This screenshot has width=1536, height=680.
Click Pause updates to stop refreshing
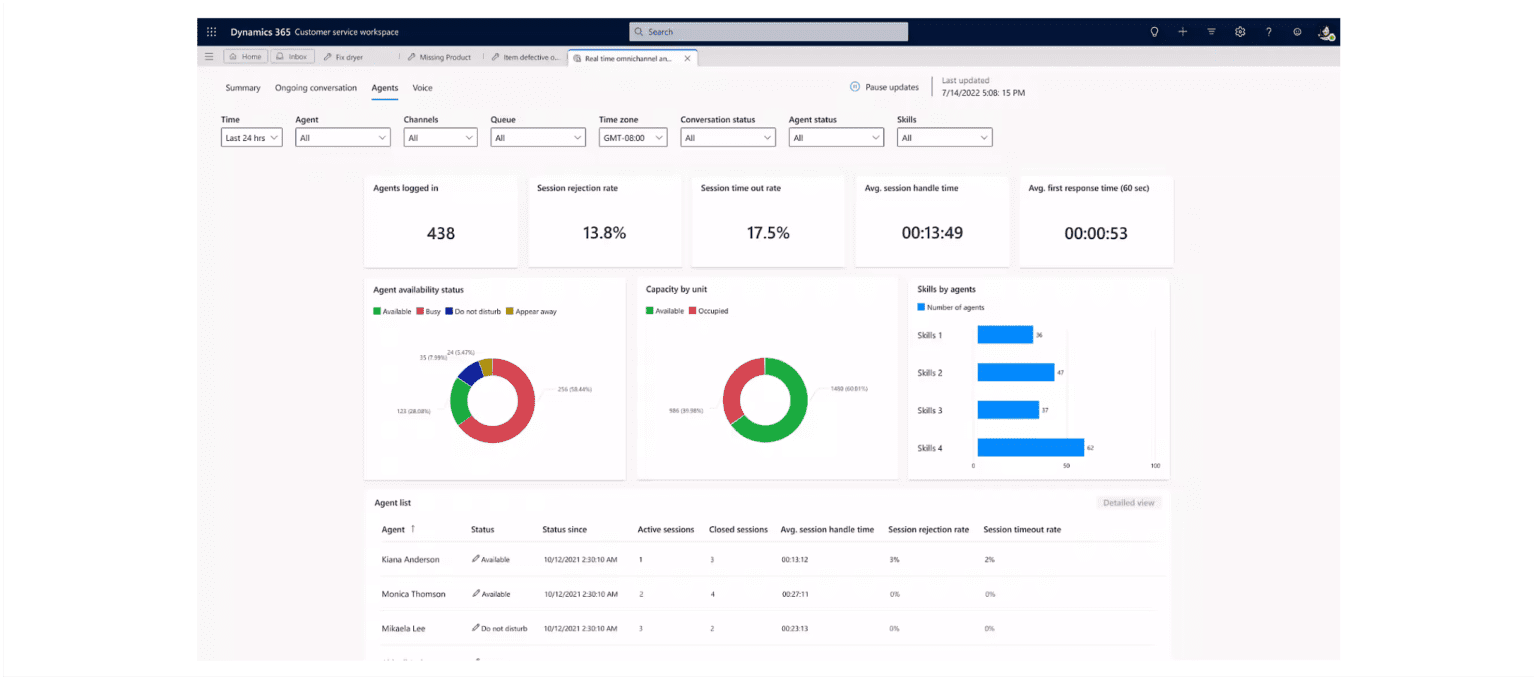click(884, 87)
